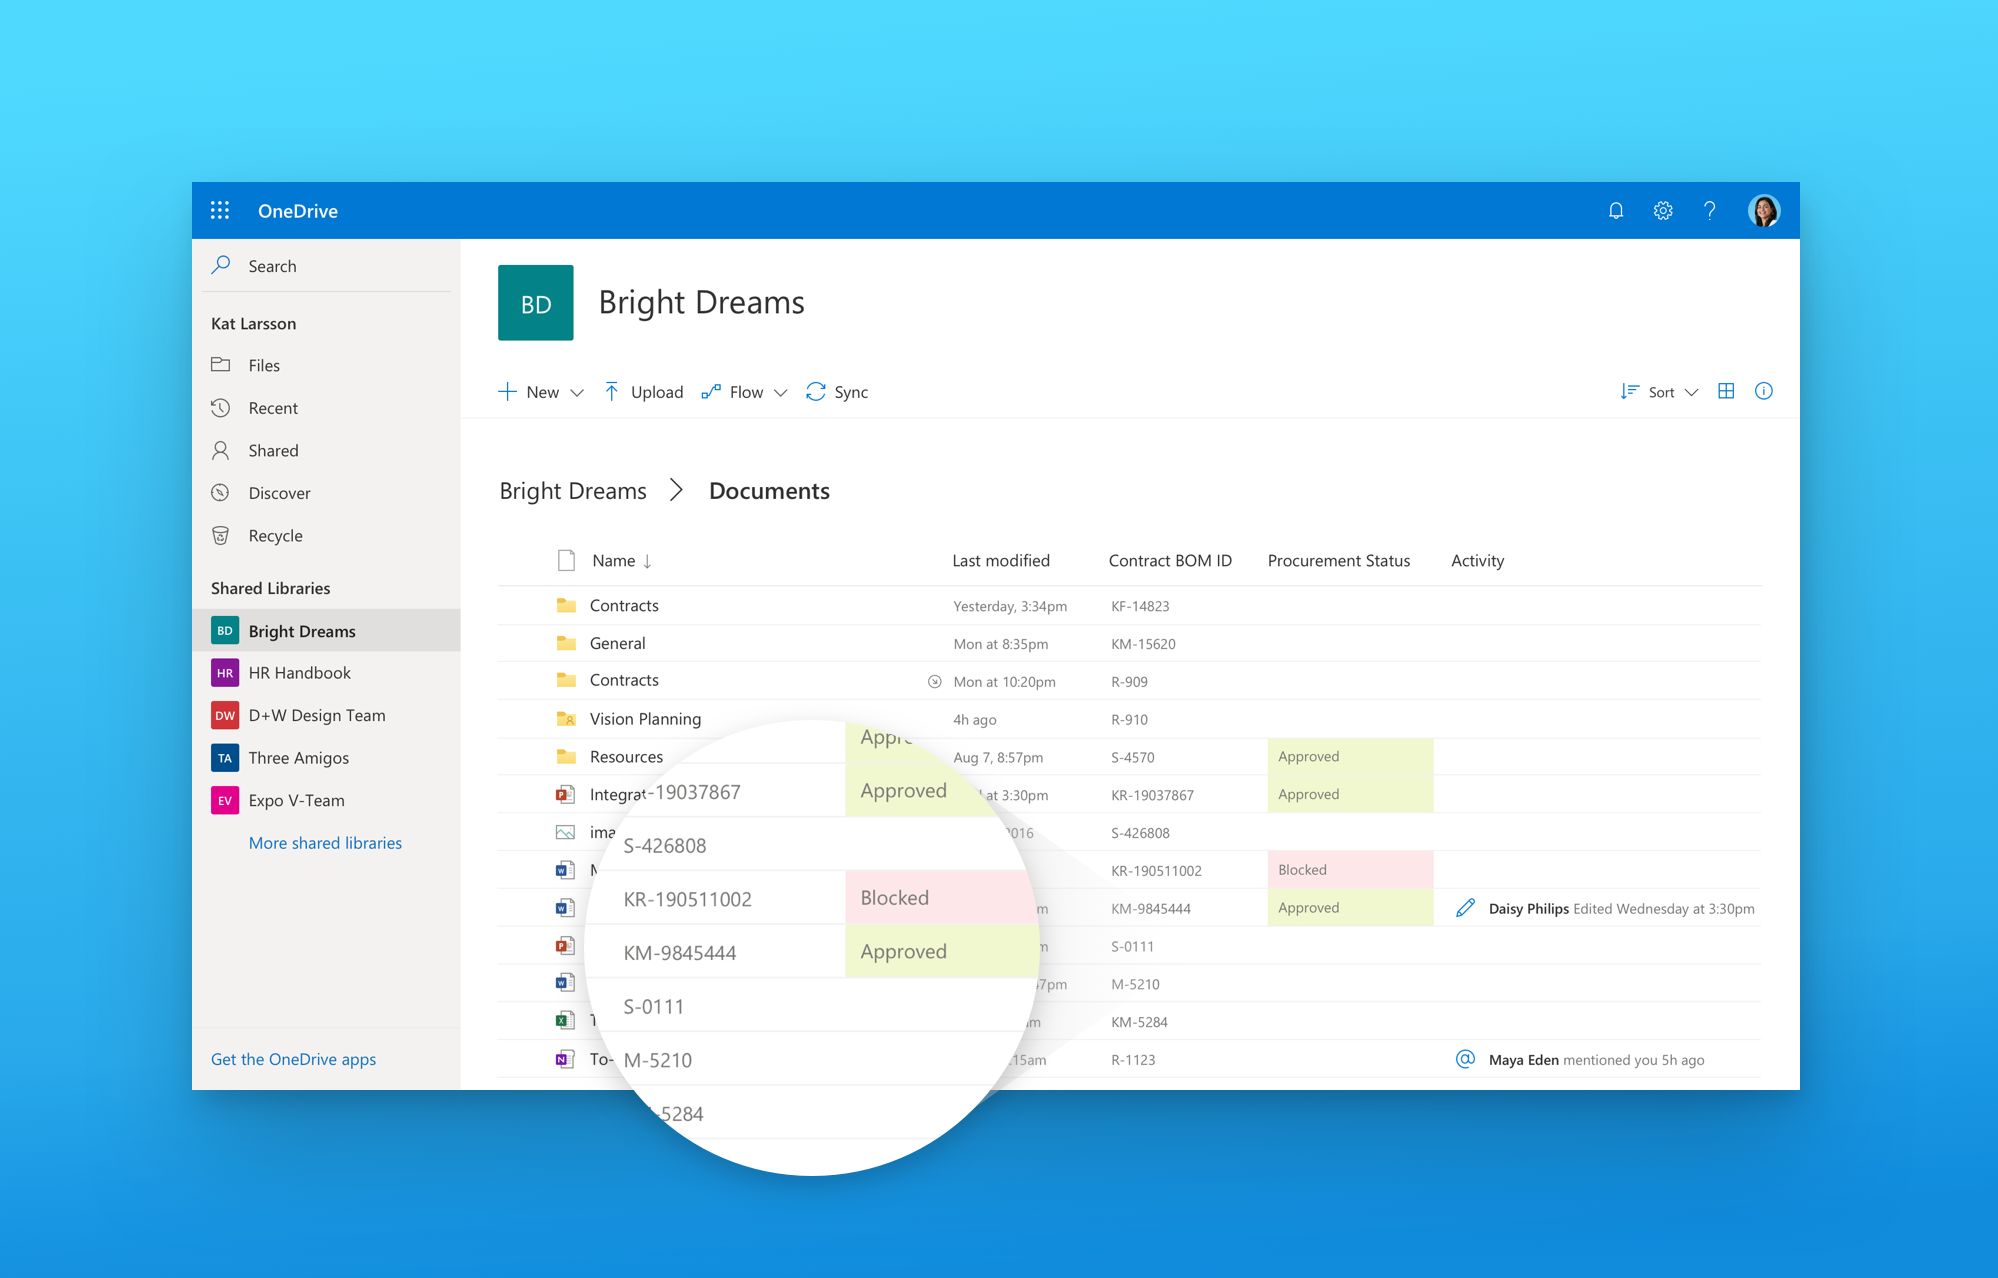The height and width of the screenshot is (1278, 1998).
Task: Open the notifications bell
Action: click(1616, 210)
